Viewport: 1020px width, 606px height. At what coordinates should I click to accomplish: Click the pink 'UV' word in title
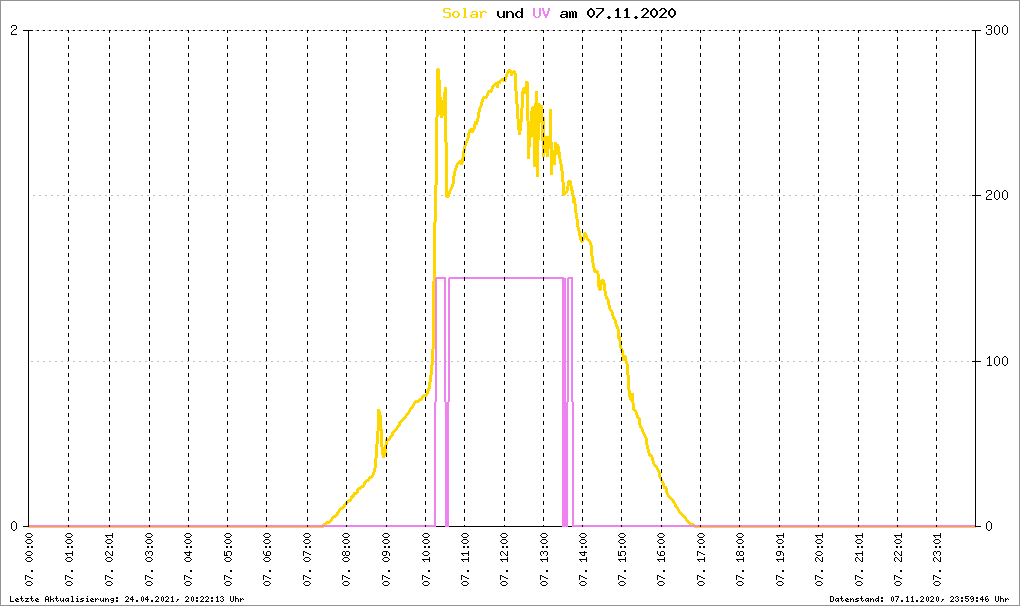(541, 13)
